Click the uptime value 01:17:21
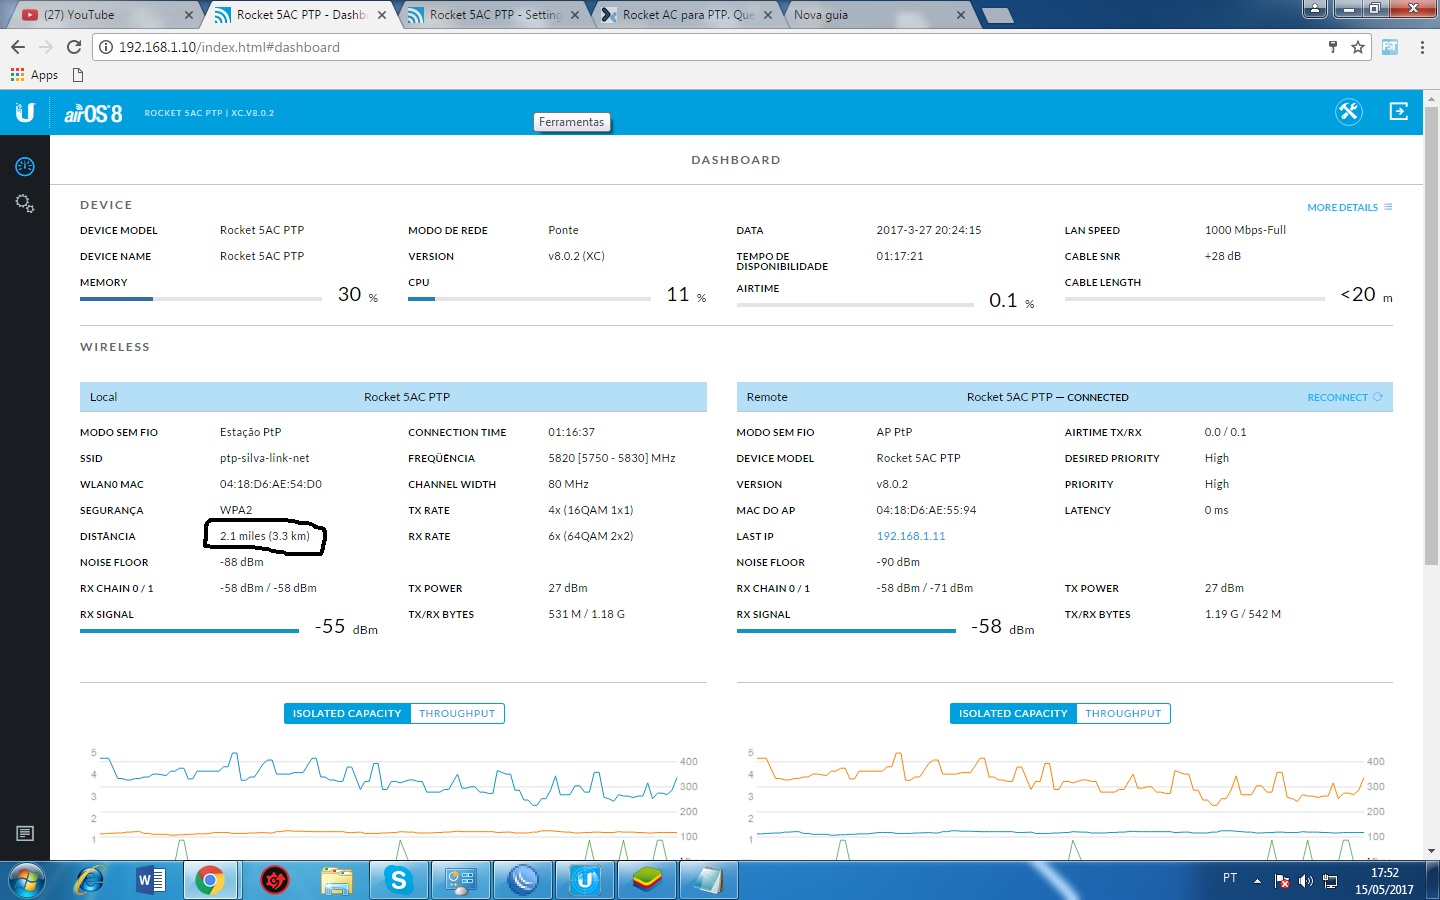This screenshot has width=1440, height=900. pyautogui.click(x=900, y=256)
